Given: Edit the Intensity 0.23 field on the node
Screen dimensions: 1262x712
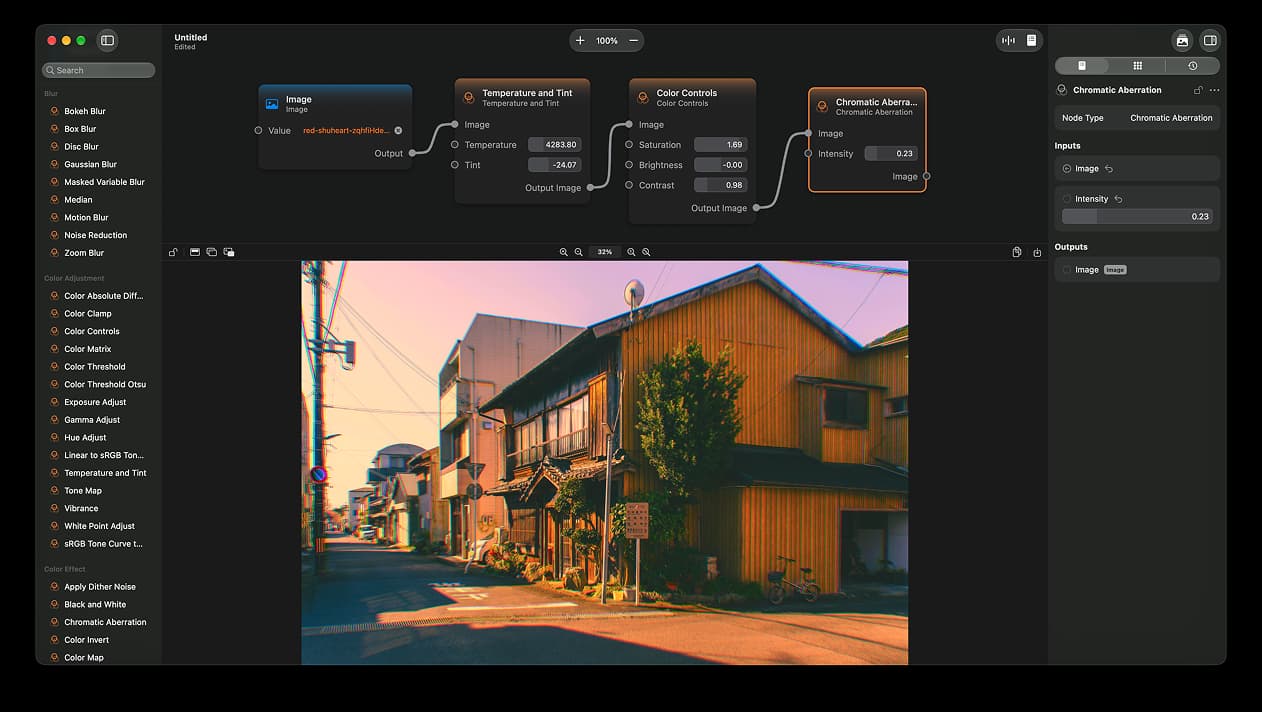Looking at the screenshot, I should [892, 154].
